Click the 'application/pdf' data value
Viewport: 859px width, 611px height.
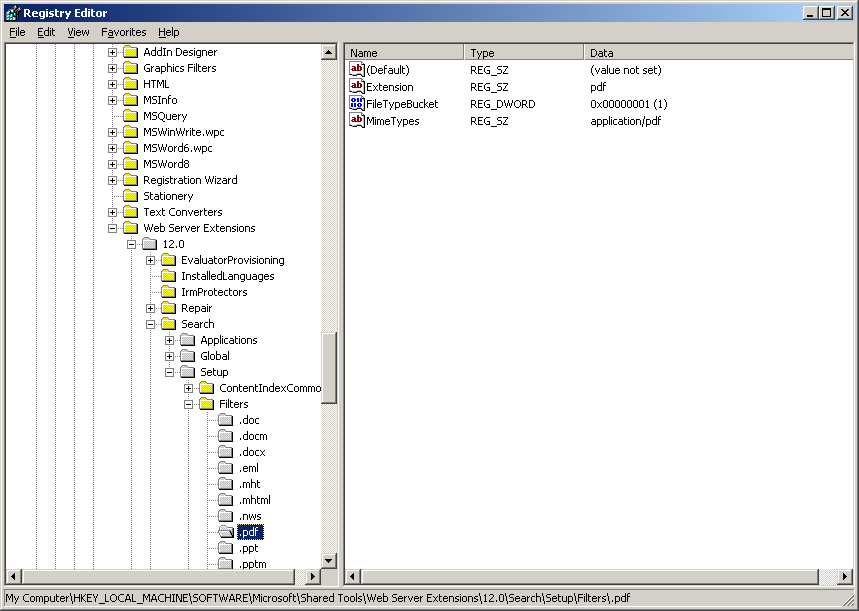[626, 121]
